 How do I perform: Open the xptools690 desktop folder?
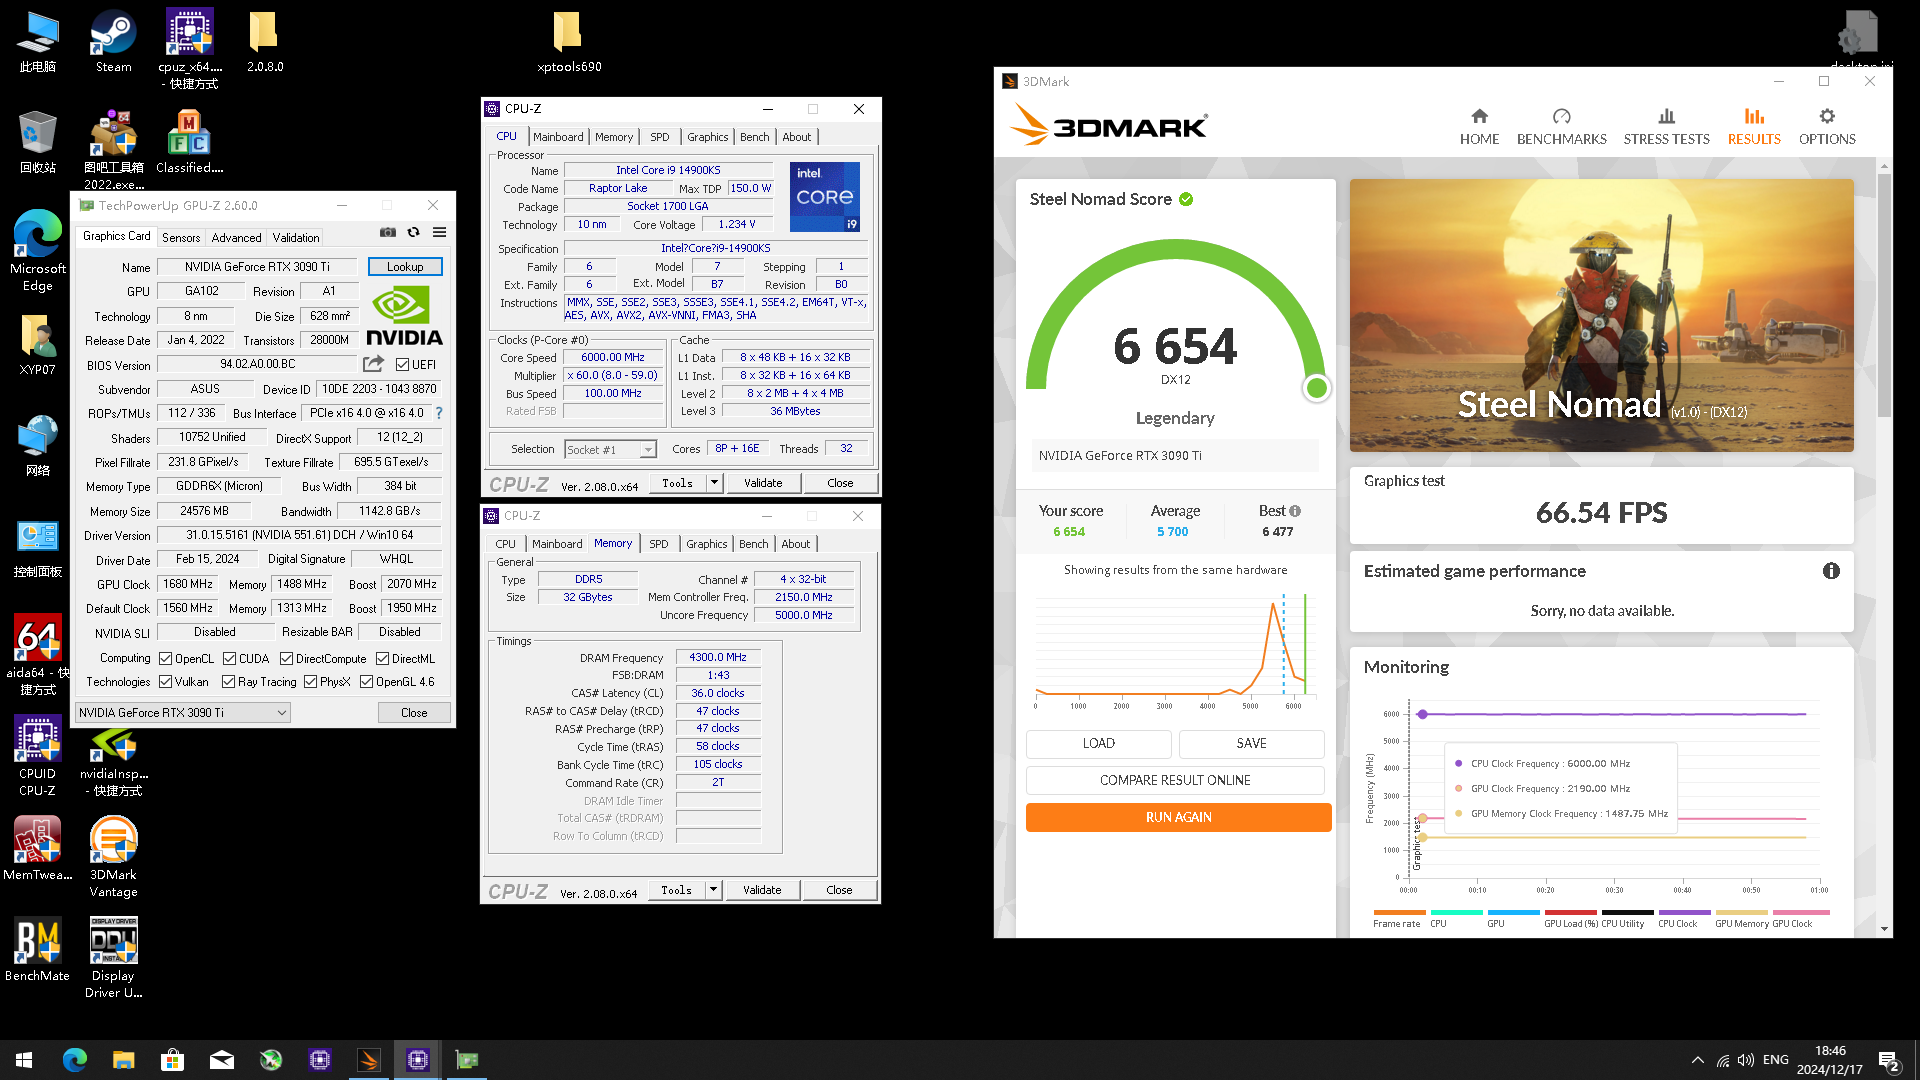tap(569, 42)
